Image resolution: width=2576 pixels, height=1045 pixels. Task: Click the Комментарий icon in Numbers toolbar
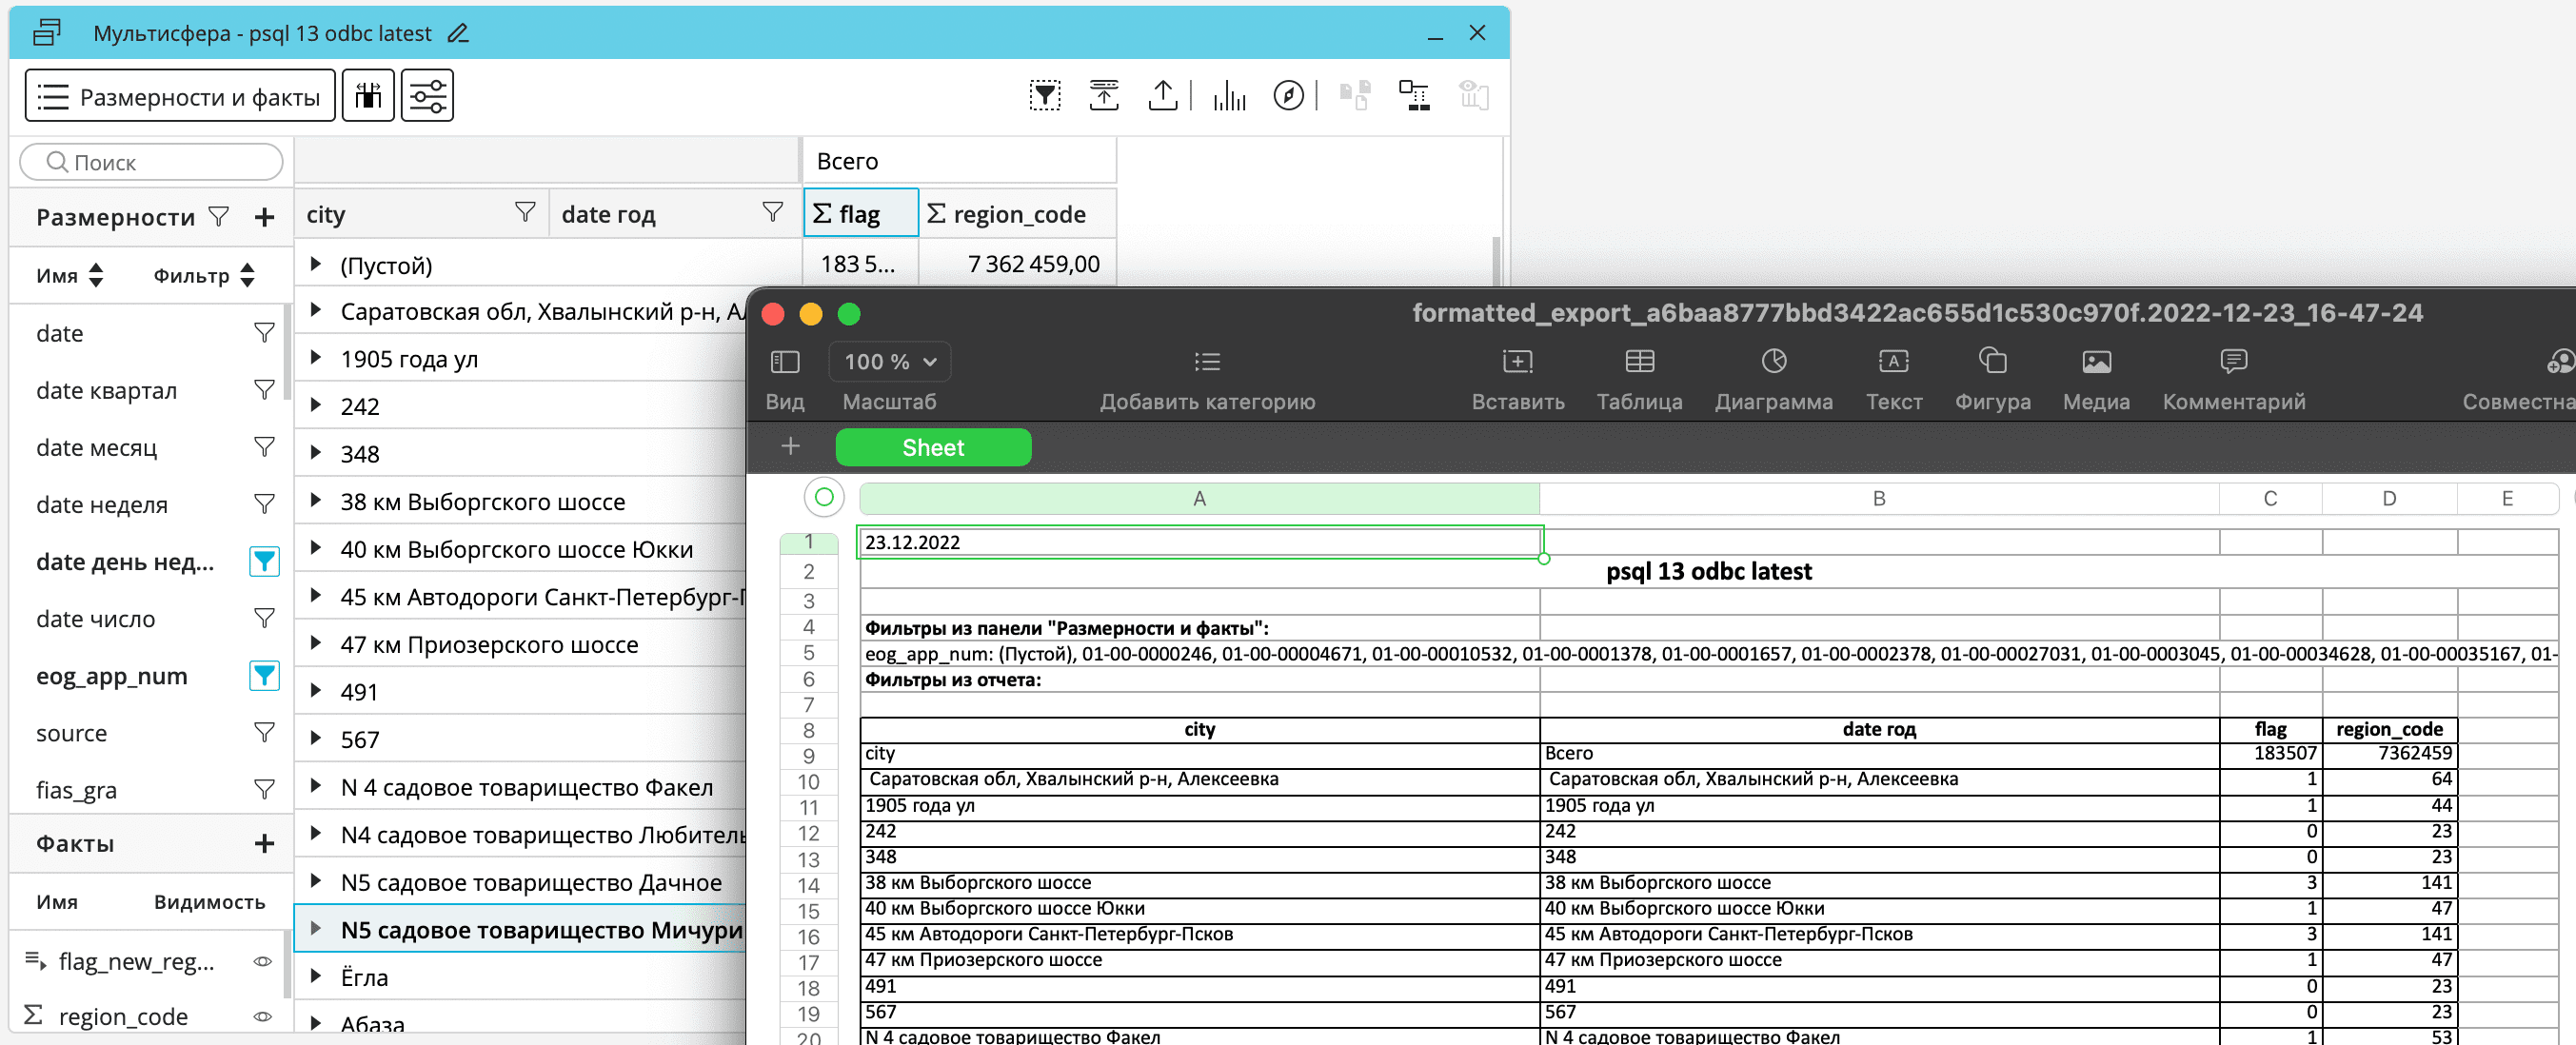click(x=2233, y=362)
